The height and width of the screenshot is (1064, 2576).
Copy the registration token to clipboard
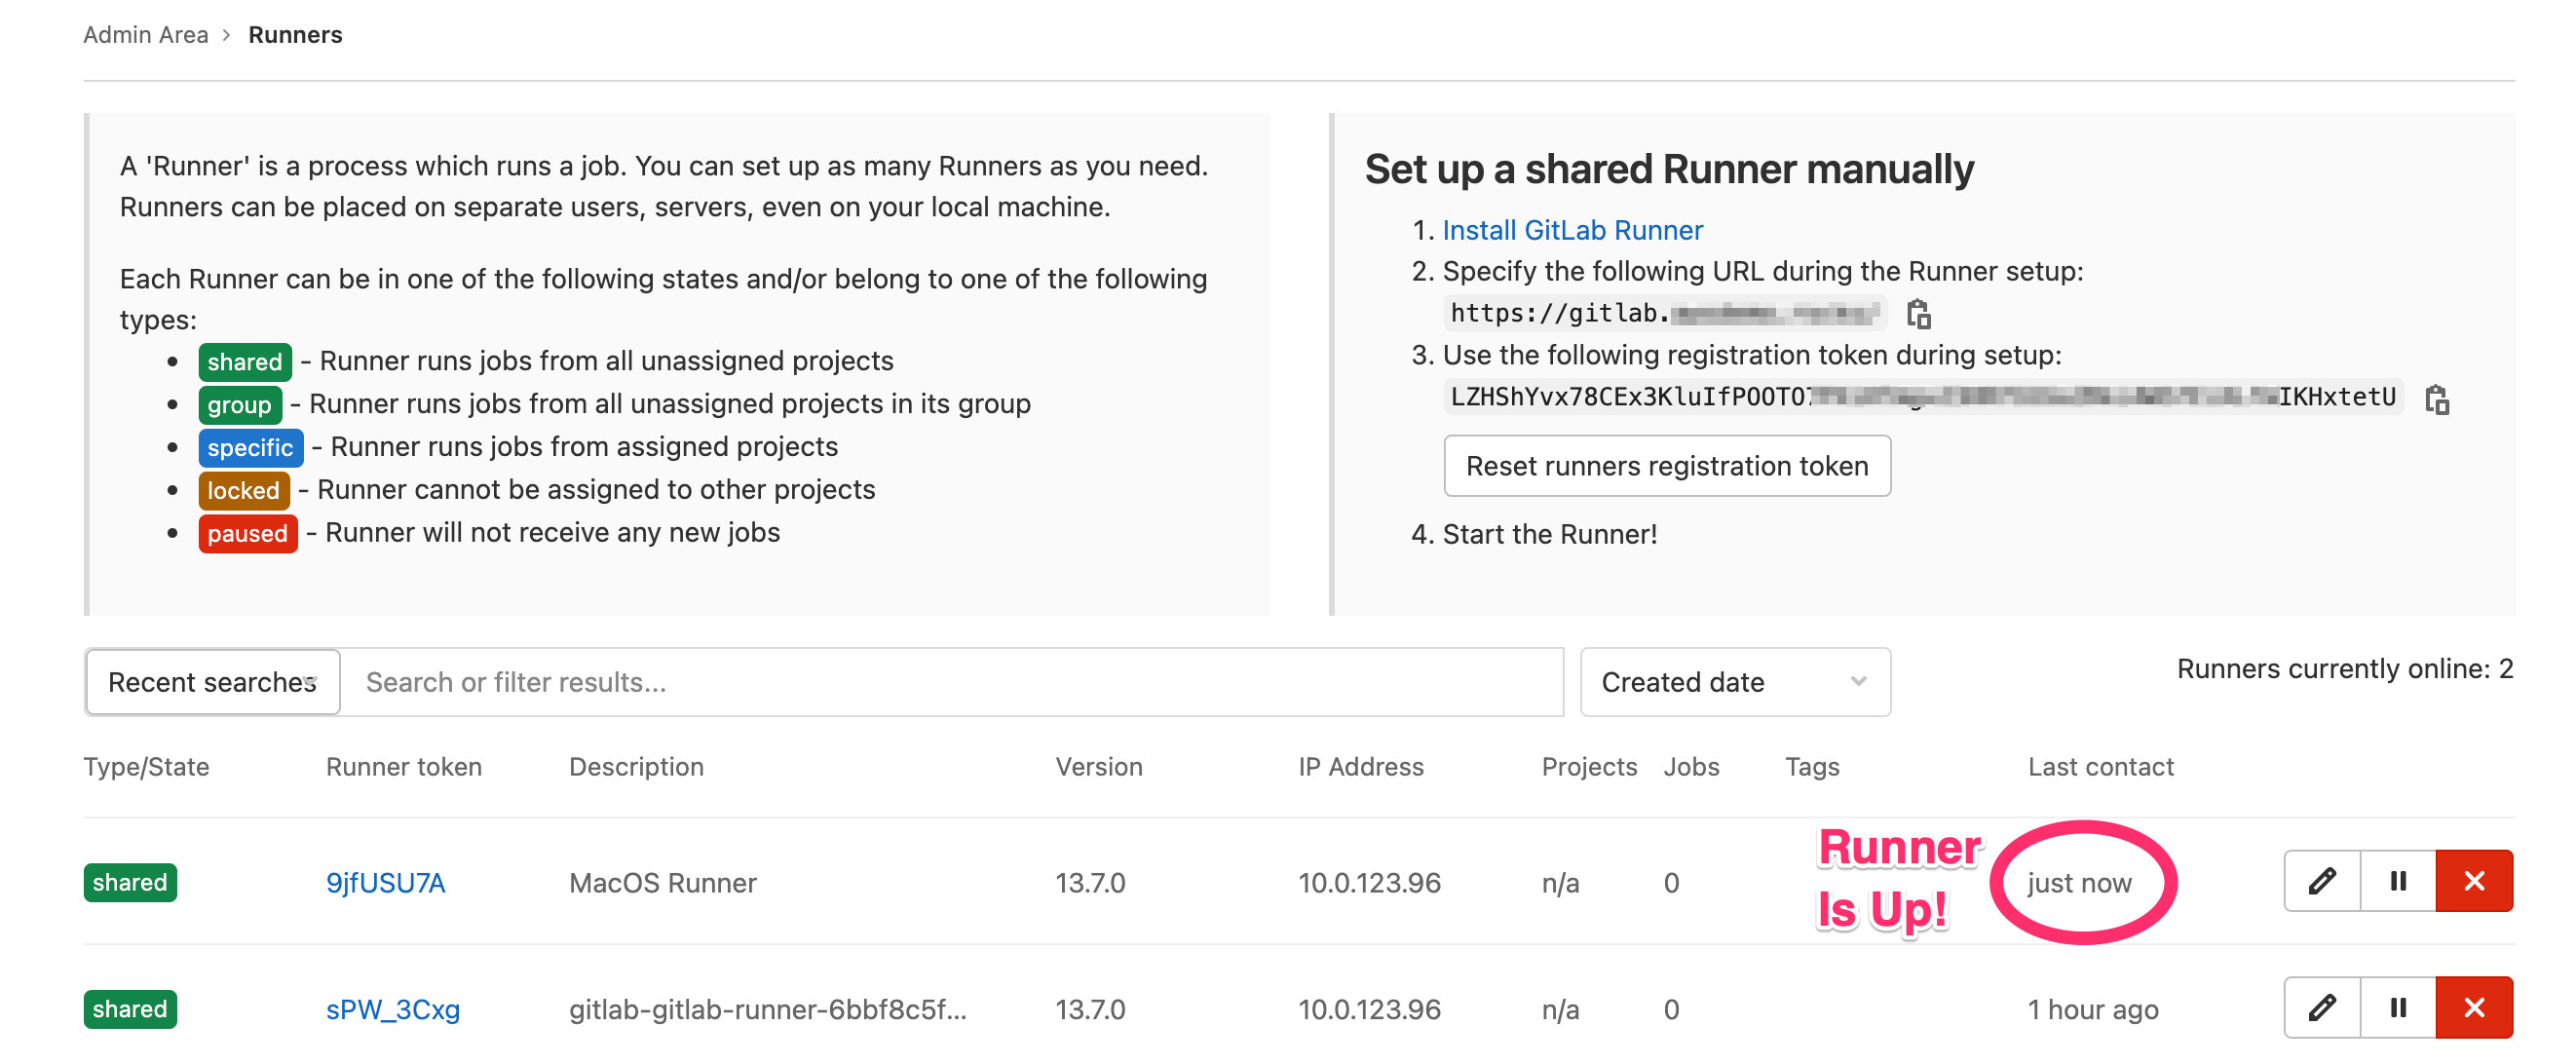tap(2436, 399)
